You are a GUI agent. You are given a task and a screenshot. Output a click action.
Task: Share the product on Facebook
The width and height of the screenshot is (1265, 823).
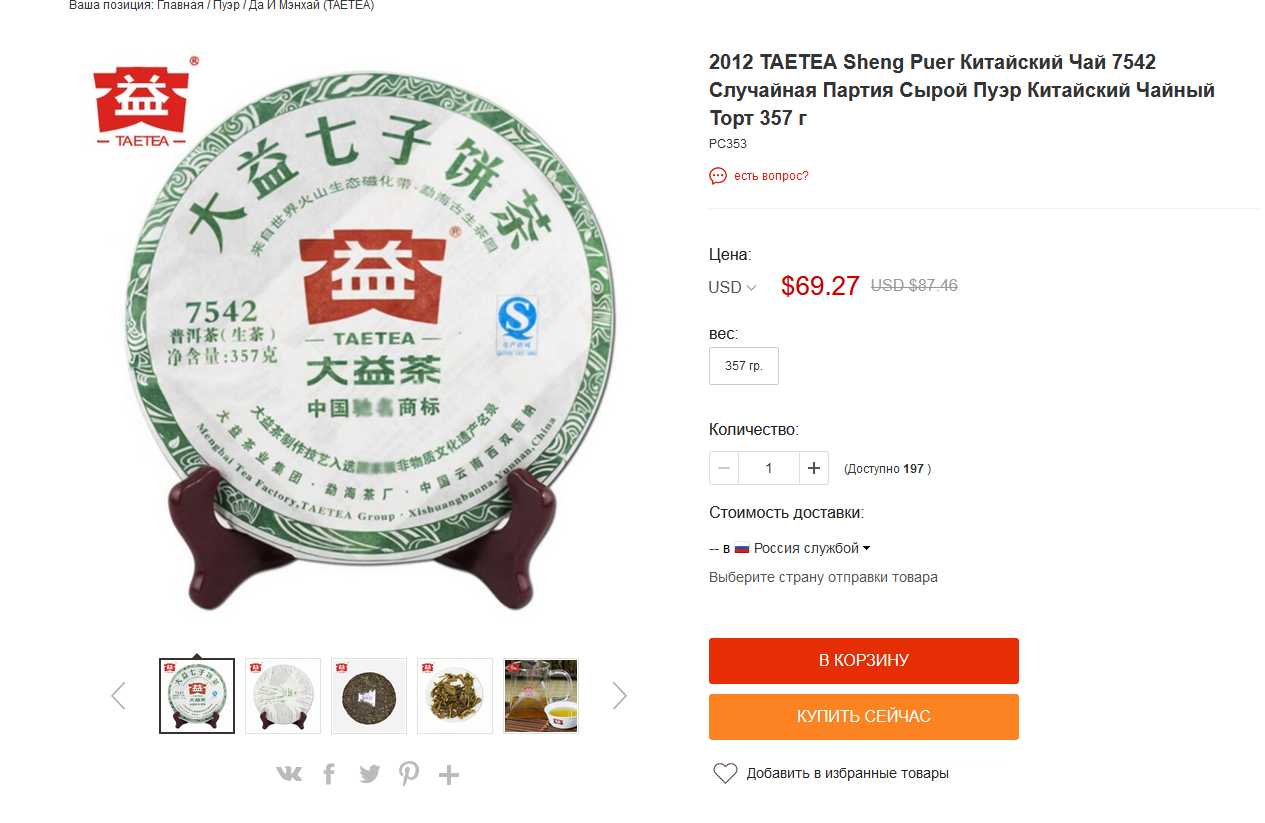click(329, 774)
